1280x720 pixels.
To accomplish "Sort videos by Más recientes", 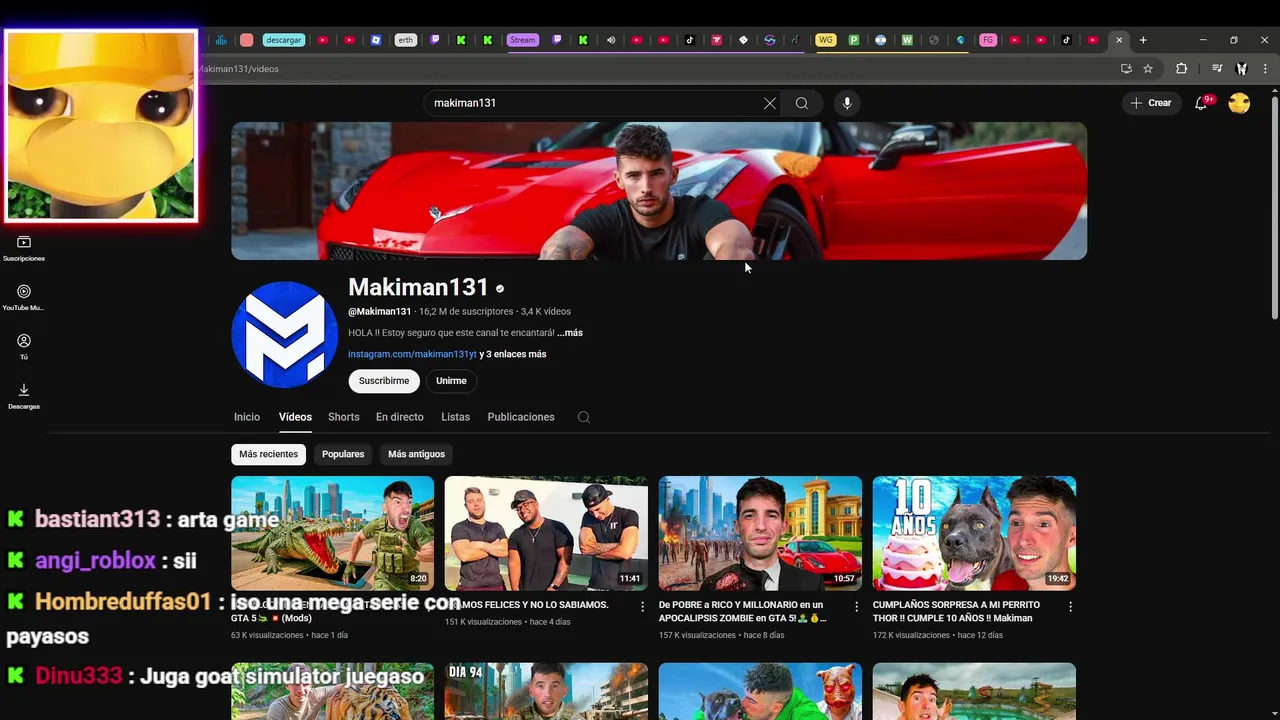I will (269, 454).
